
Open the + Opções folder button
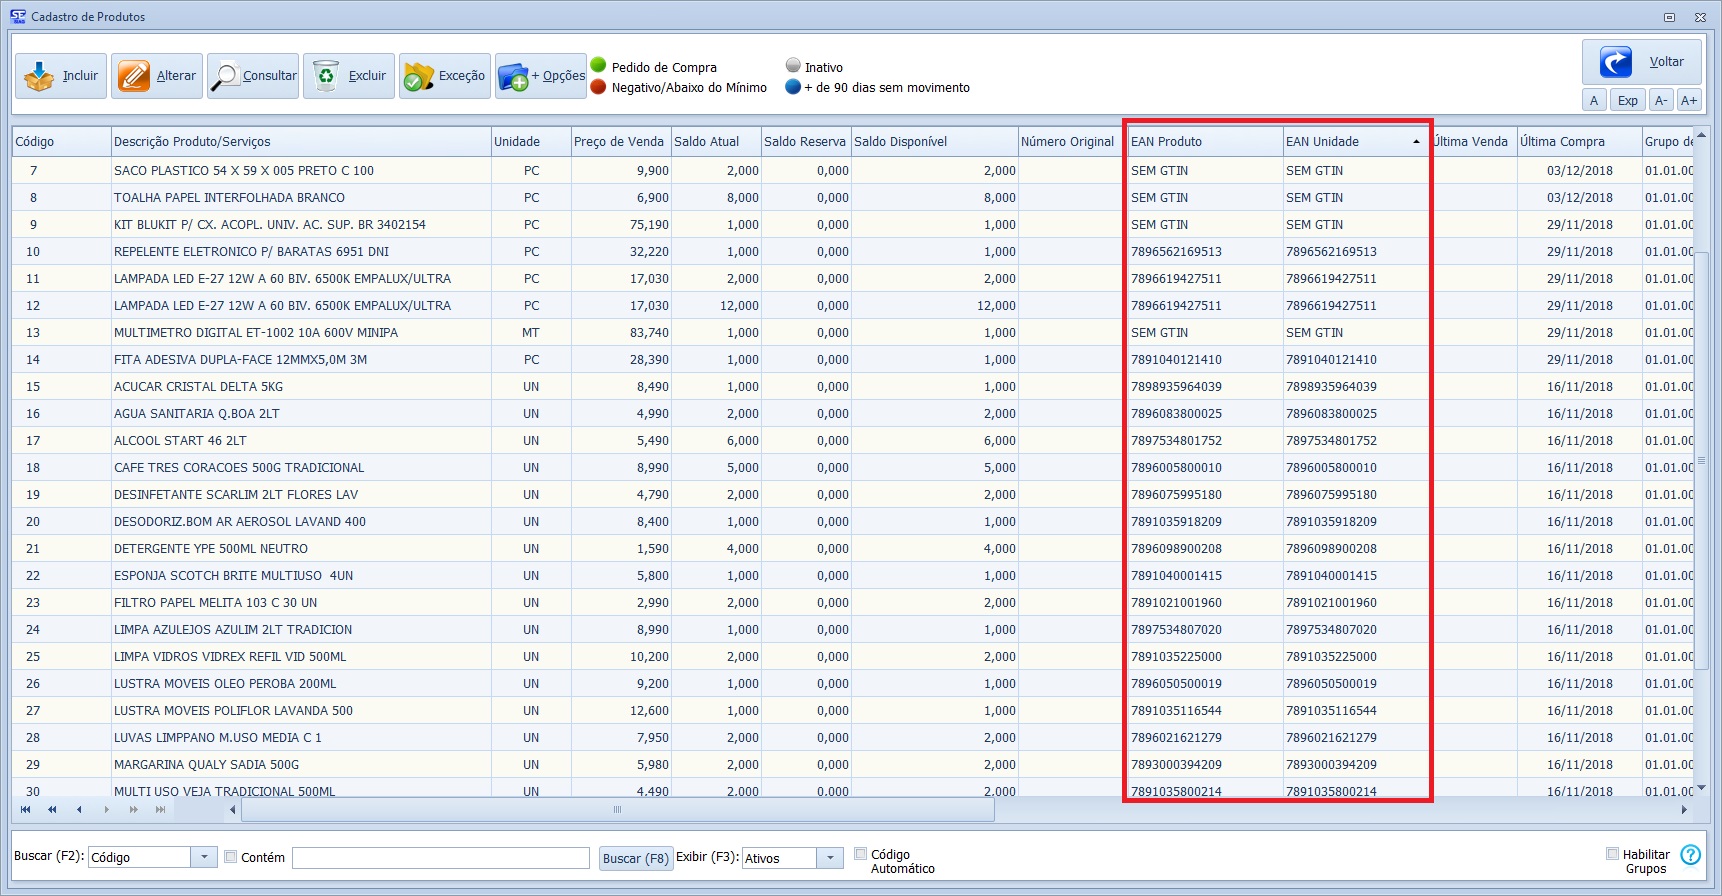coord(541,76)
